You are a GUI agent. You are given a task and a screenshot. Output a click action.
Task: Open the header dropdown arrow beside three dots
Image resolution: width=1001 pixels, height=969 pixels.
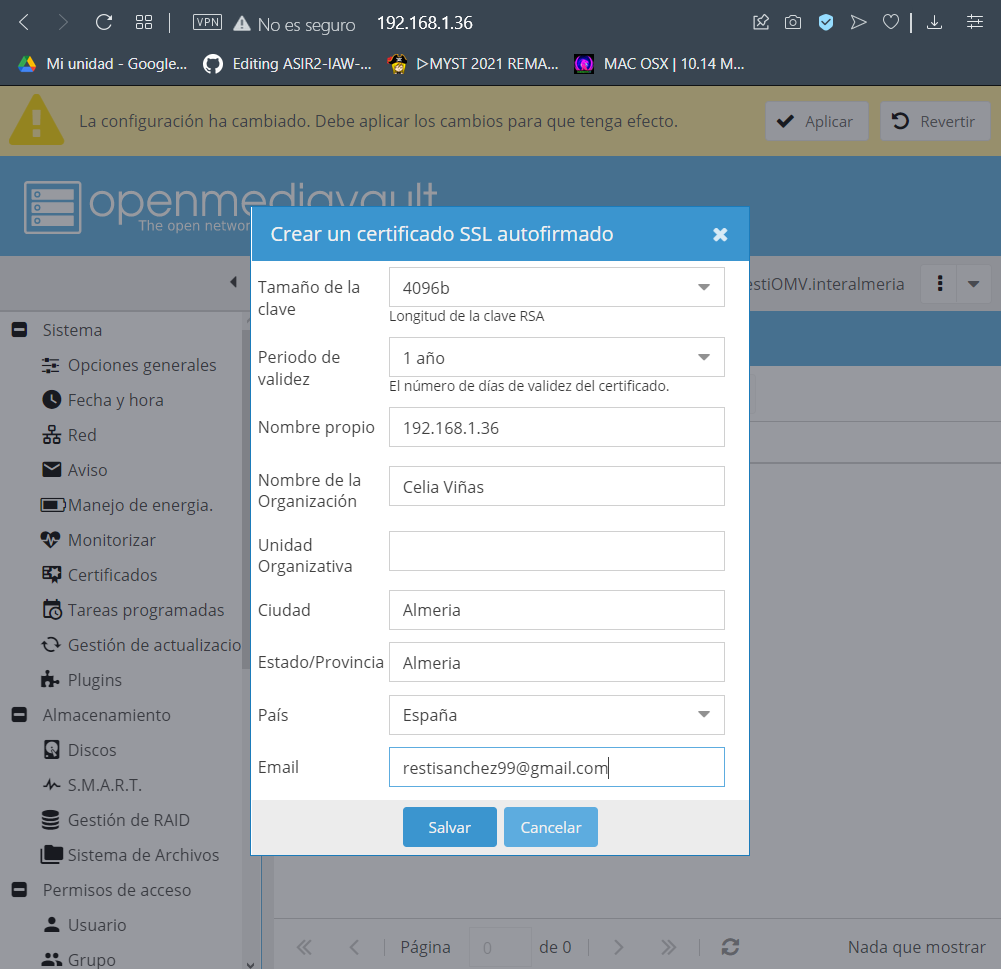pyautogui.click(x=974, y=283)
